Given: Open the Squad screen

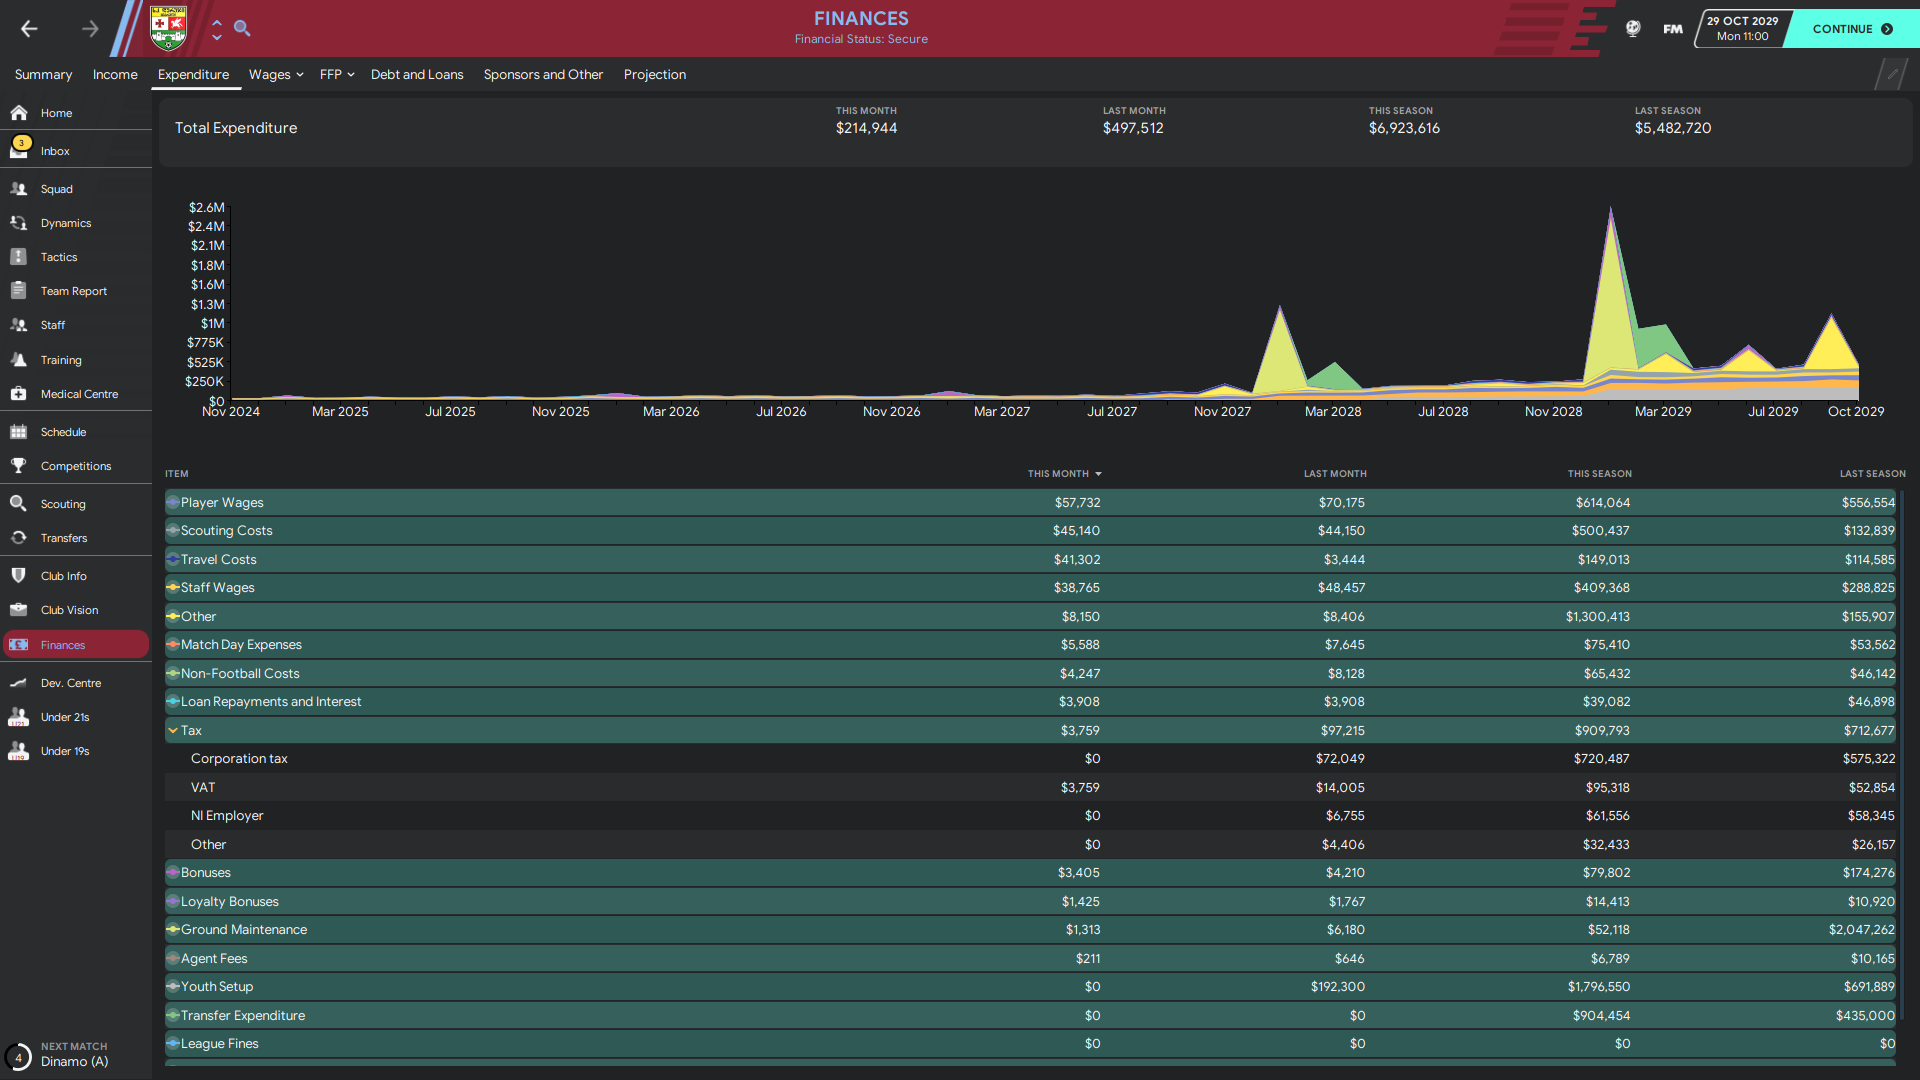Looking at the screenshot, I should pos(76,189).
